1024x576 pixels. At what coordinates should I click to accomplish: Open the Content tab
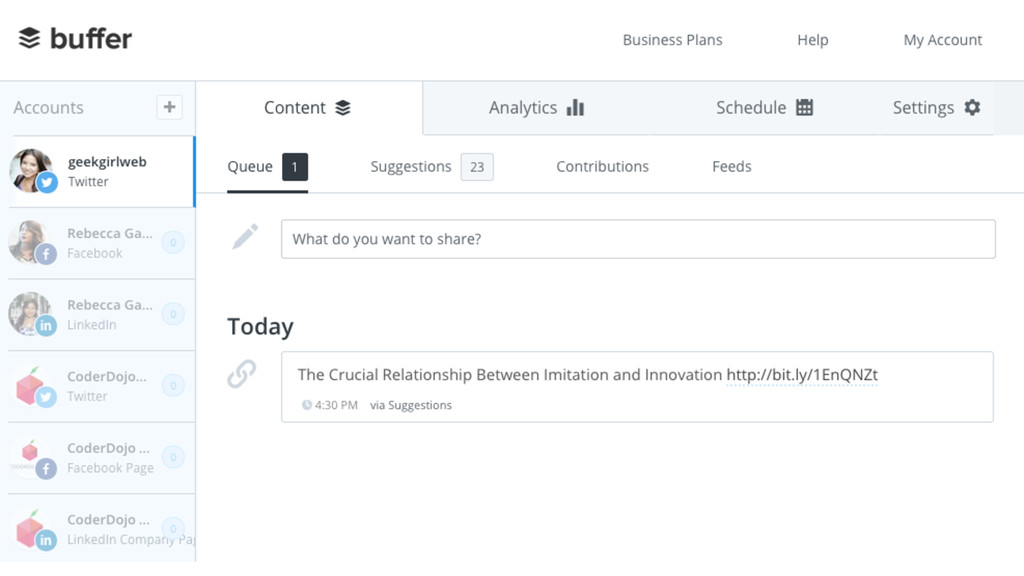pos(309,108)
